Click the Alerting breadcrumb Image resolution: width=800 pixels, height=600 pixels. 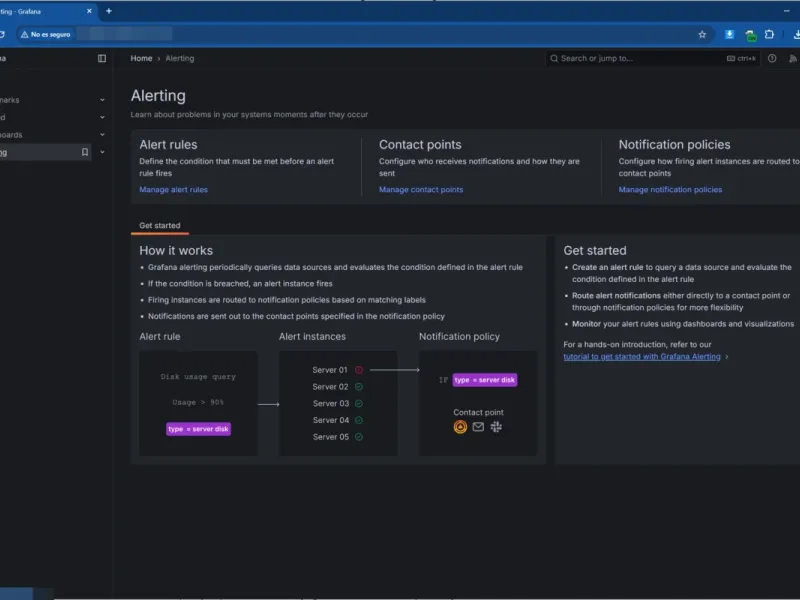180,58
